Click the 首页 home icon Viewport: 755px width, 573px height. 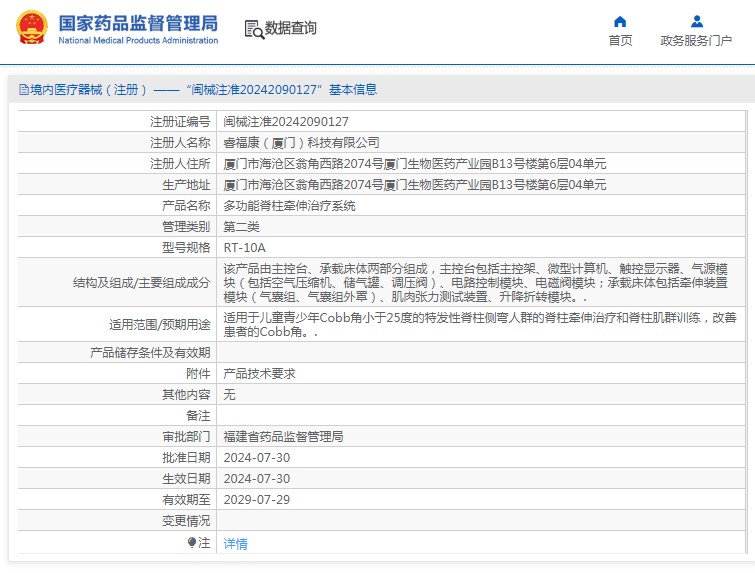click(x=620, y=22)
